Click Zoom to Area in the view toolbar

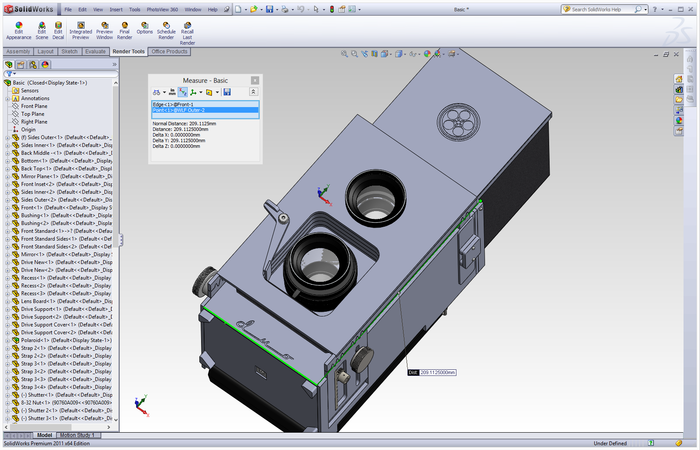click(x=354, y=54)
